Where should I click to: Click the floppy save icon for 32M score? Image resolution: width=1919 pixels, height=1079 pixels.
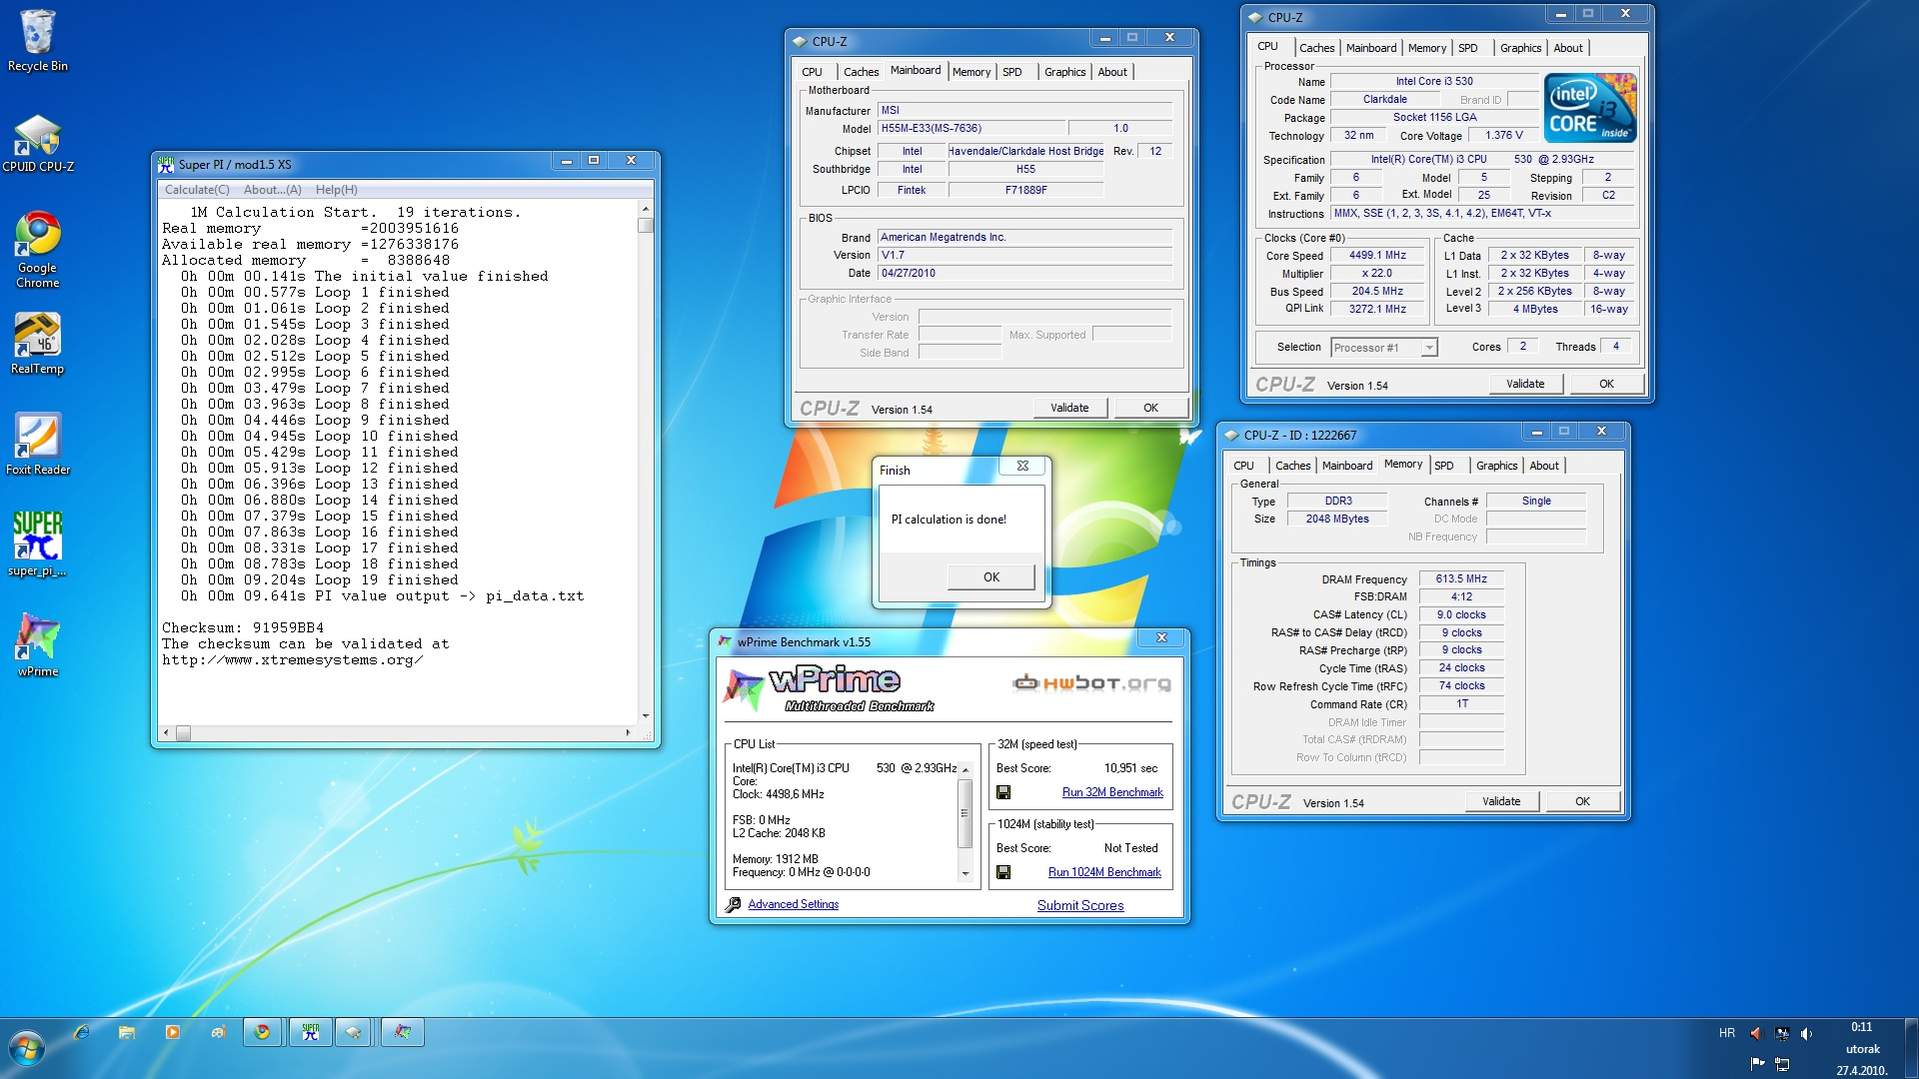(1003, 793)
